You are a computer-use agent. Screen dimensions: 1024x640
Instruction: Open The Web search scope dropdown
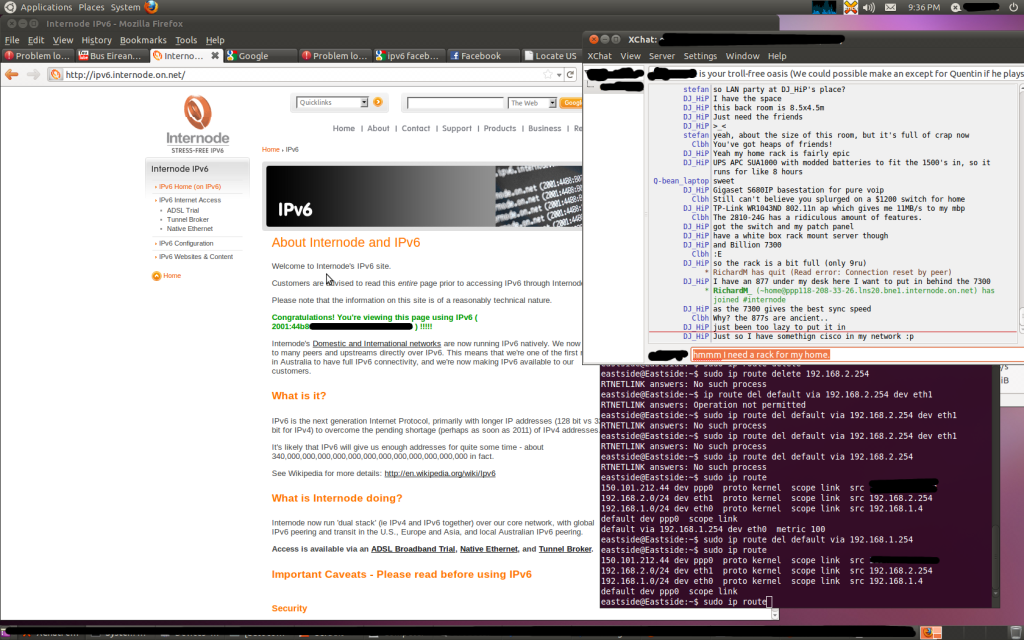tap(532, 103)
